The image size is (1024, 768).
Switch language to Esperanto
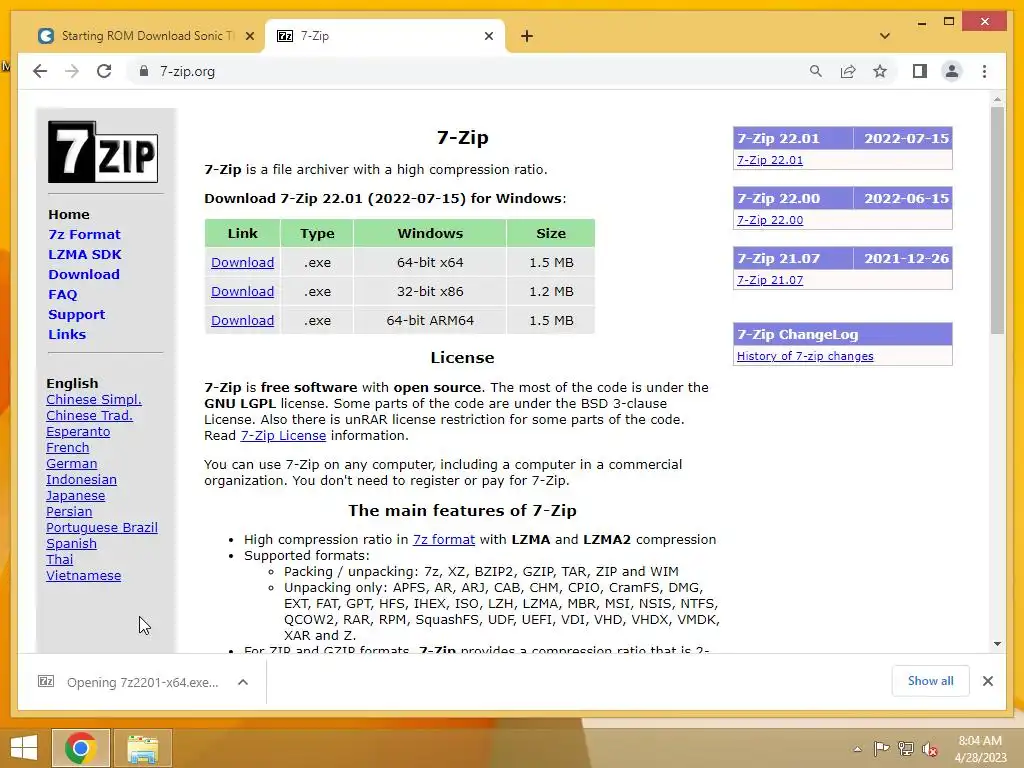pyautogui.click(x=78, y=432)
